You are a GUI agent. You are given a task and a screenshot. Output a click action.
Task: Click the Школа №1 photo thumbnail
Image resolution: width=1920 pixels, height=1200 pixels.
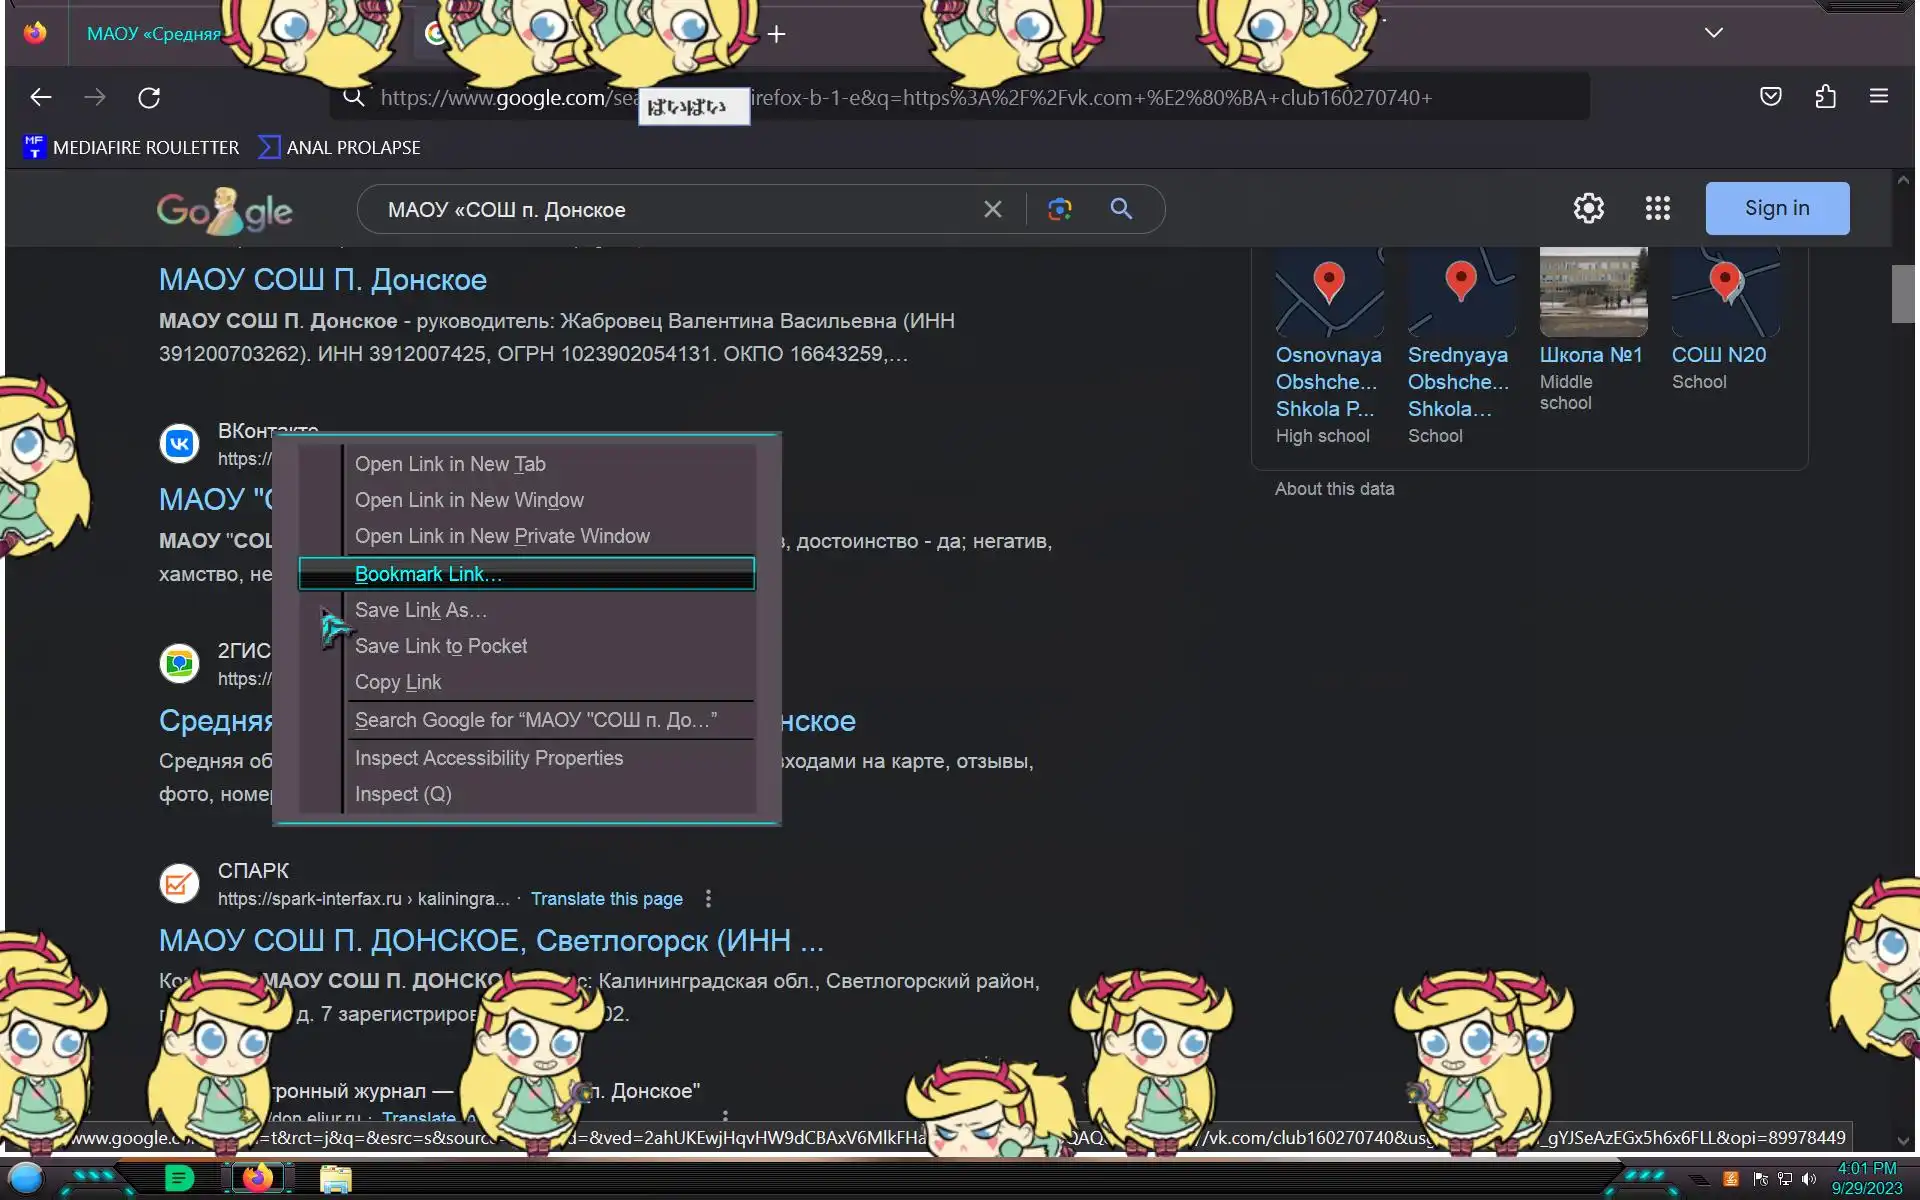coord(1592,292)
